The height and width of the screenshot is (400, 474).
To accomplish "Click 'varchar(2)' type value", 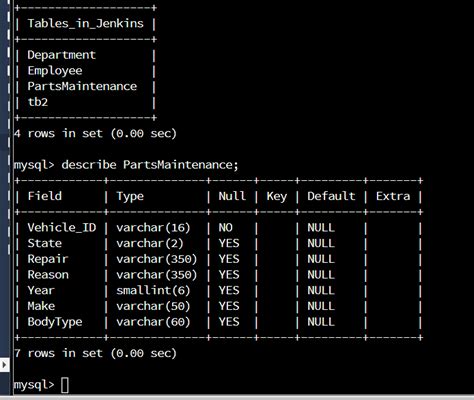I will point(150,244).
